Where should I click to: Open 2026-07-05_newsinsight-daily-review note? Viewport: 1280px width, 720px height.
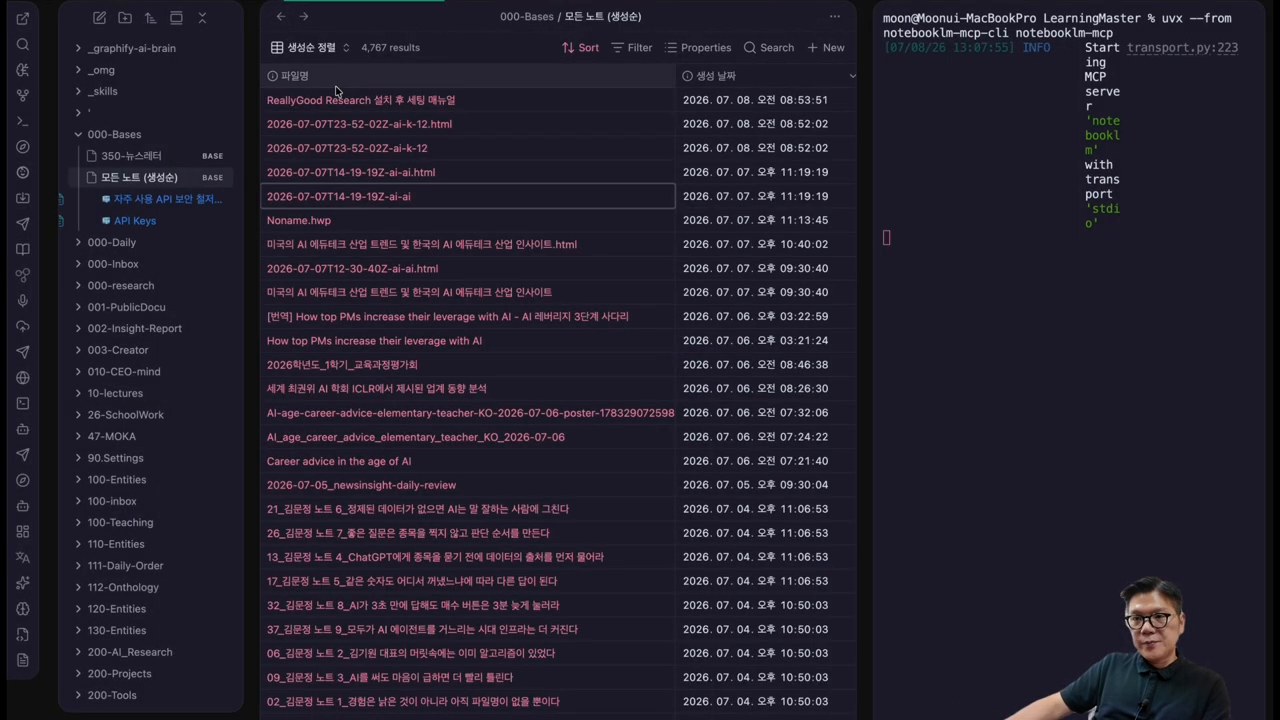coord(361,485)
